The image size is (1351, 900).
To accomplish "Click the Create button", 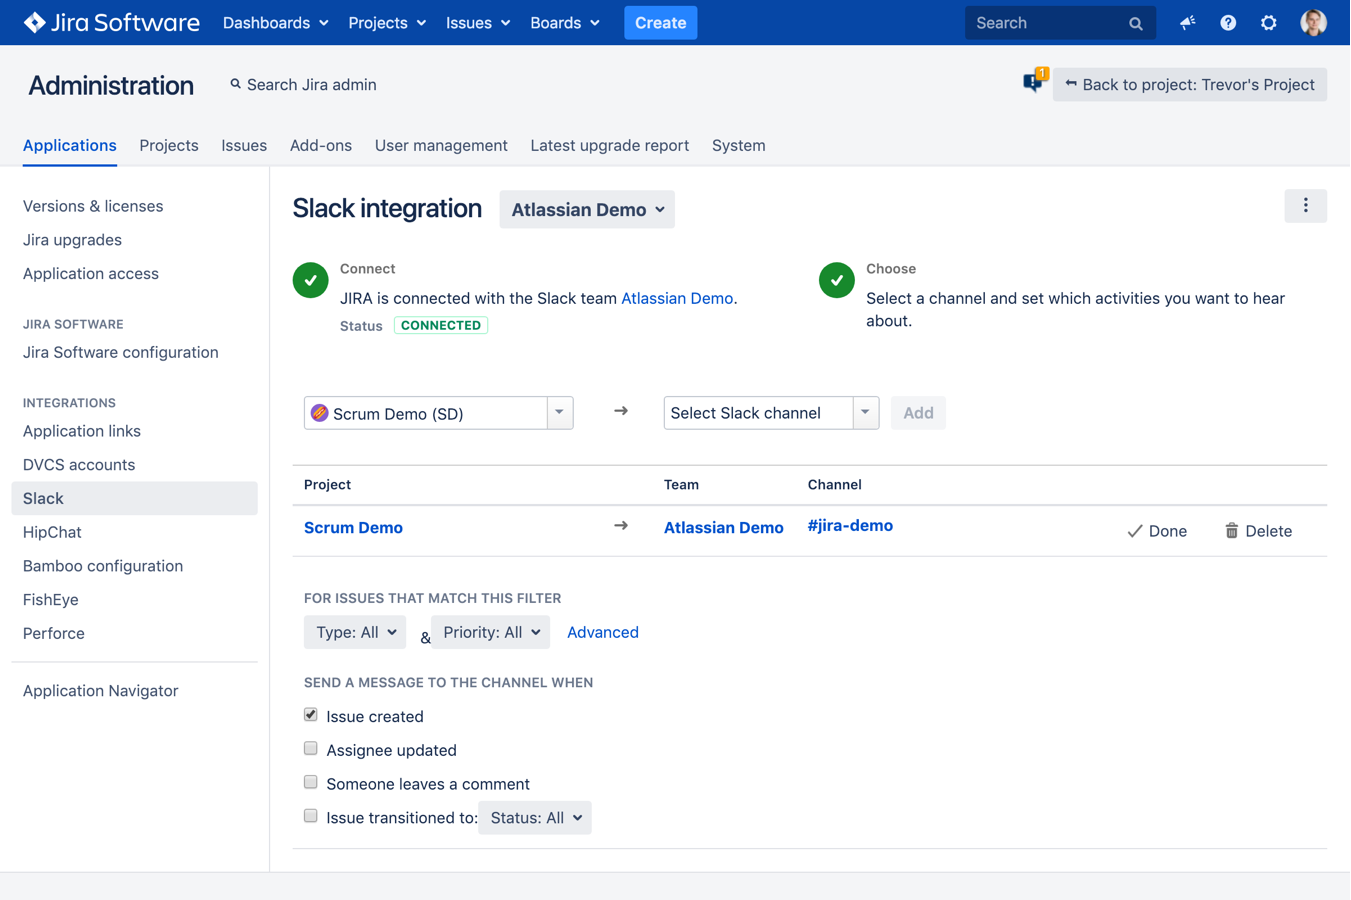I will pos(661,22).
